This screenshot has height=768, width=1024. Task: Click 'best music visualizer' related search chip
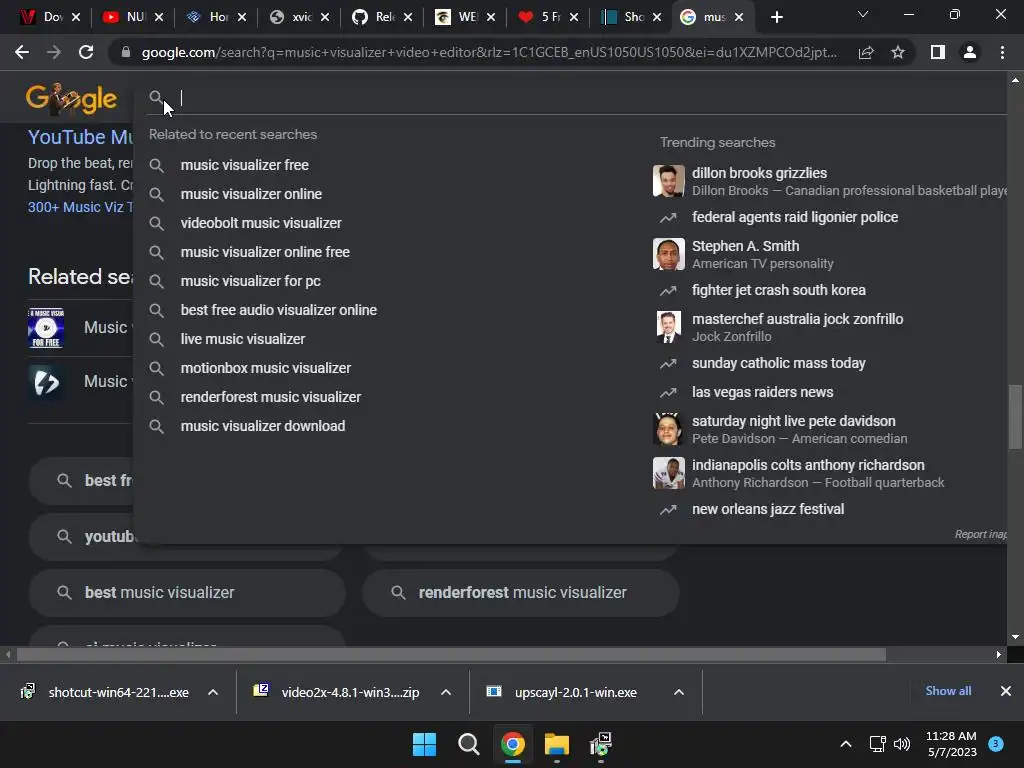187,592
